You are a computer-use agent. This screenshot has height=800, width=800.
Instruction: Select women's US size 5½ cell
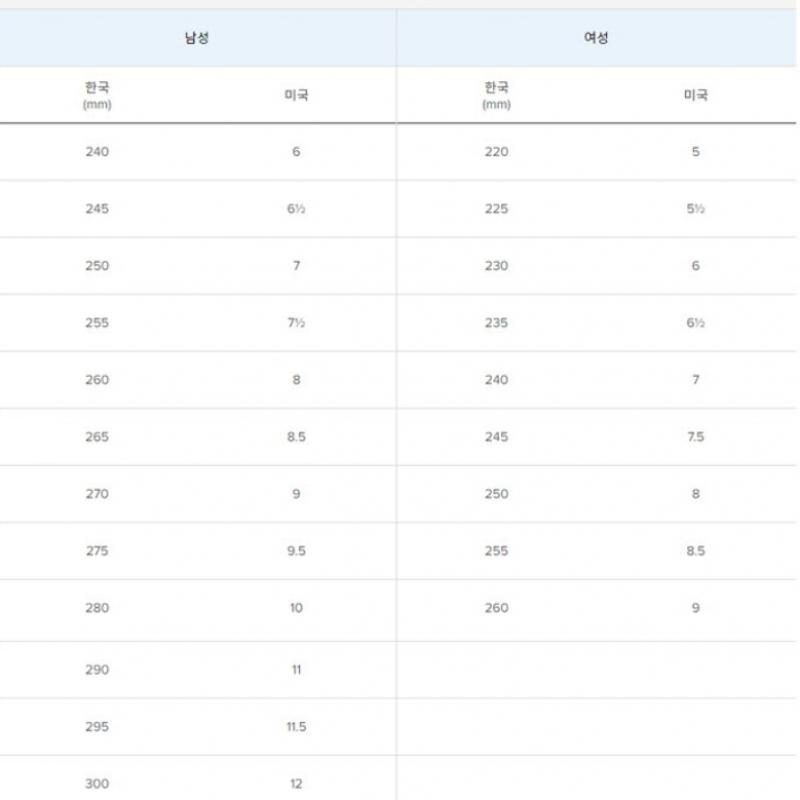pos(695,209)
